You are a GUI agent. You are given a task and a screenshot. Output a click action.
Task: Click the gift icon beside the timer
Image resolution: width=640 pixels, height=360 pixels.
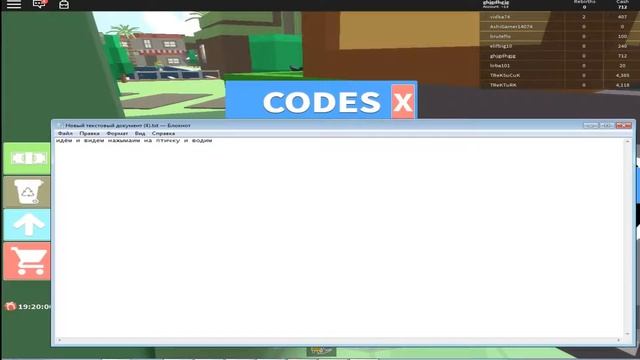[10, 306]
